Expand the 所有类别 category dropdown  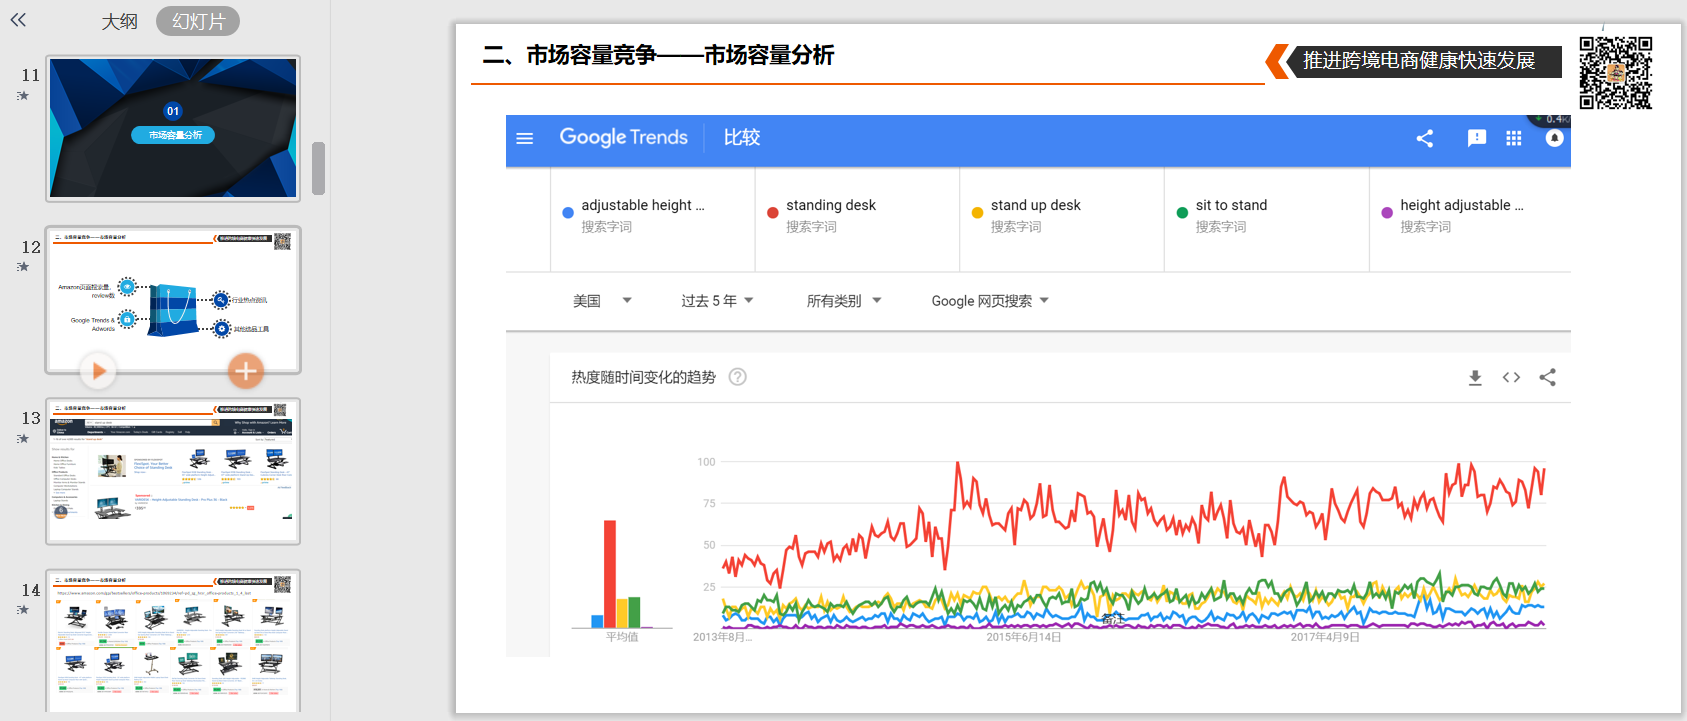[x=844, y=301]
